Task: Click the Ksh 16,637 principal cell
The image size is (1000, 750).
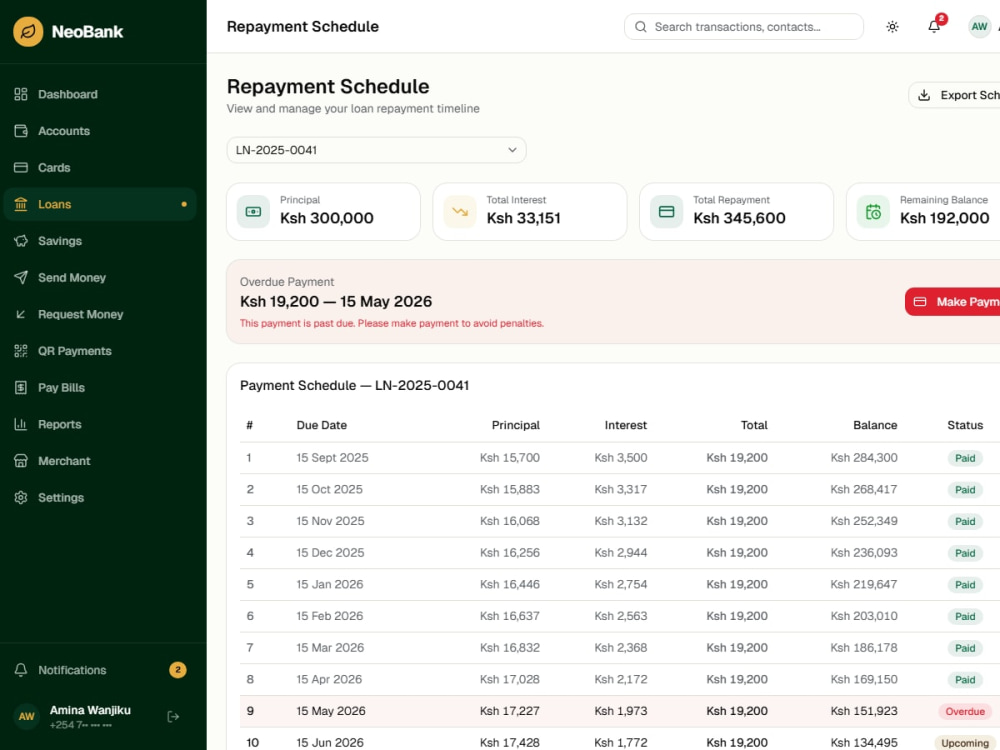Action: (x=510, y=616)
